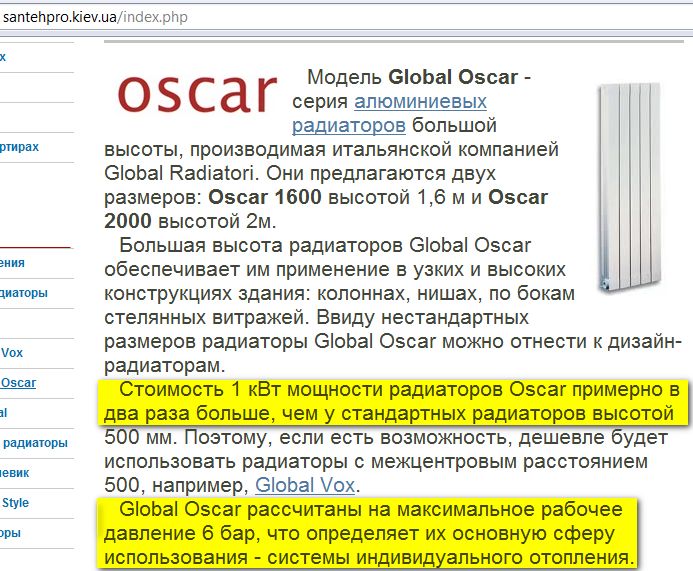
Task: Open the Oscar item in the sidebar
Action: point(18,383)
